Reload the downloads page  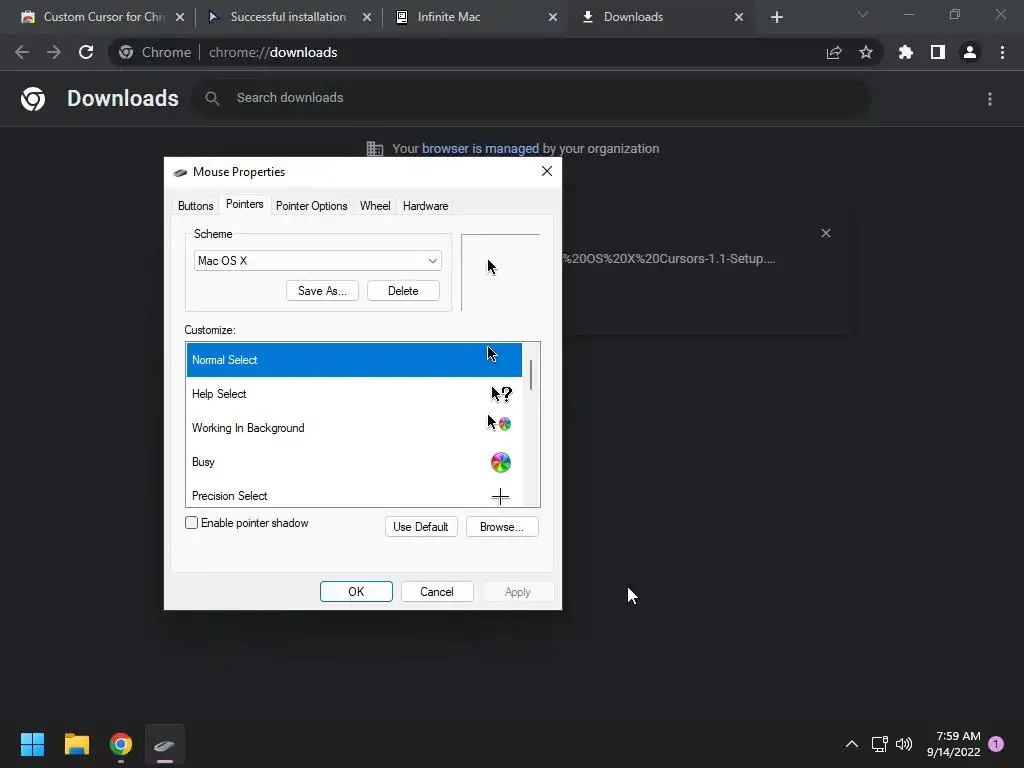click(x=86, y=52)
